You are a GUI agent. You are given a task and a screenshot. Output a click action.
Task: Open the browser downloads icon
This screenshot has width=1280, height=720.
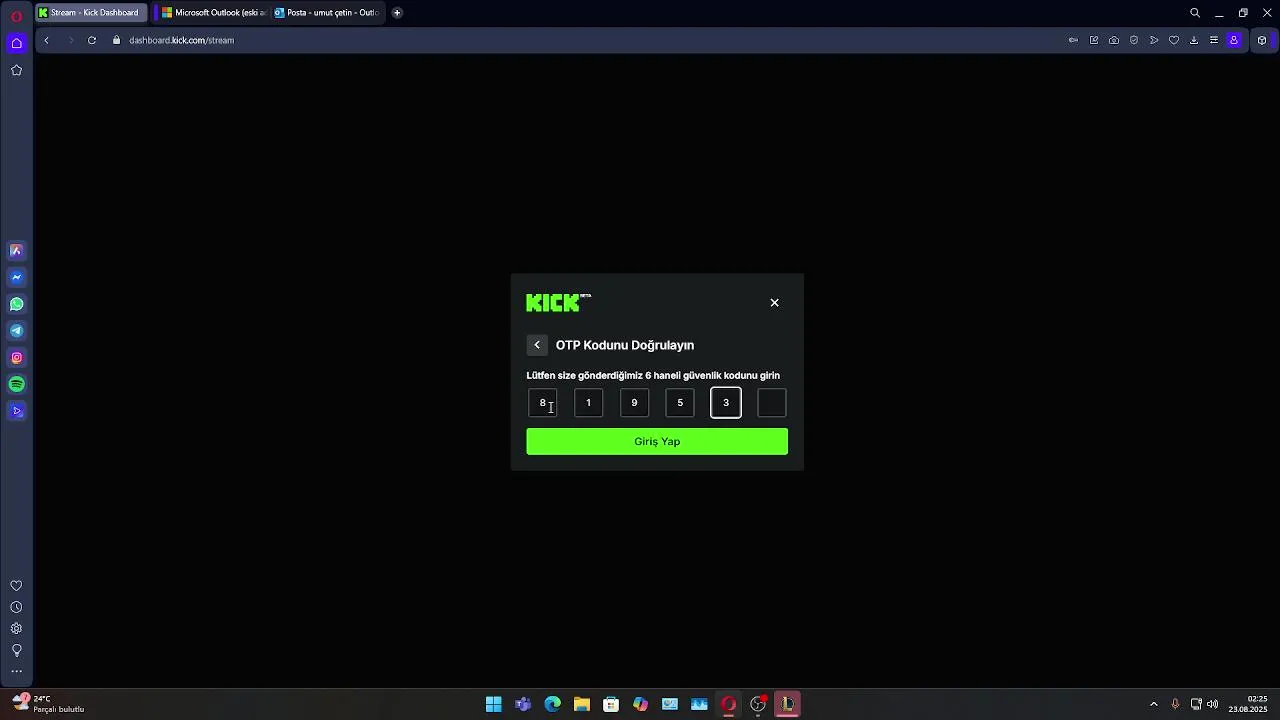1194,40
